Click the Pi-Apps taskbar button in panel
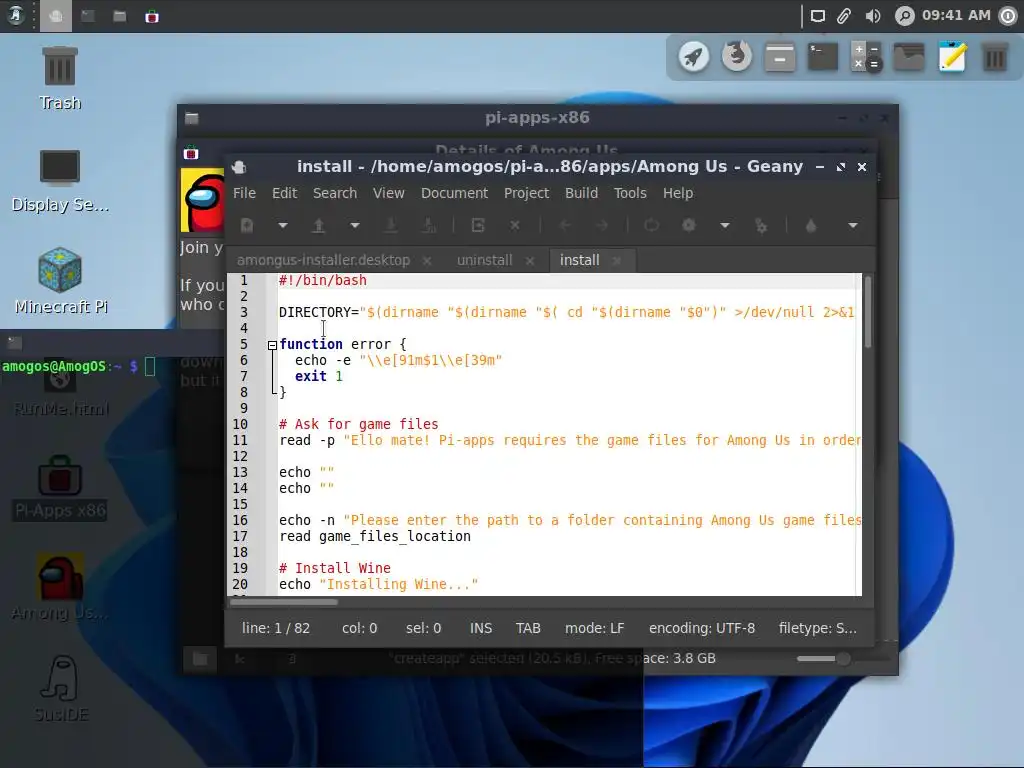 152,16
